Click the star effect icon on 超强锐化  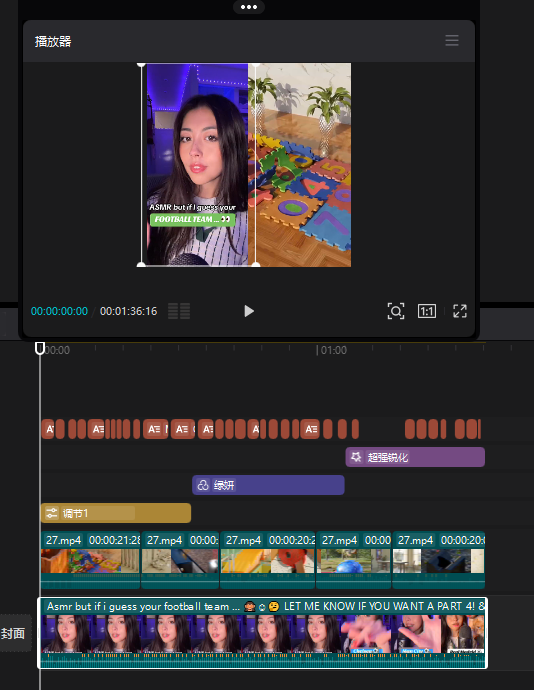click(356, 457)
